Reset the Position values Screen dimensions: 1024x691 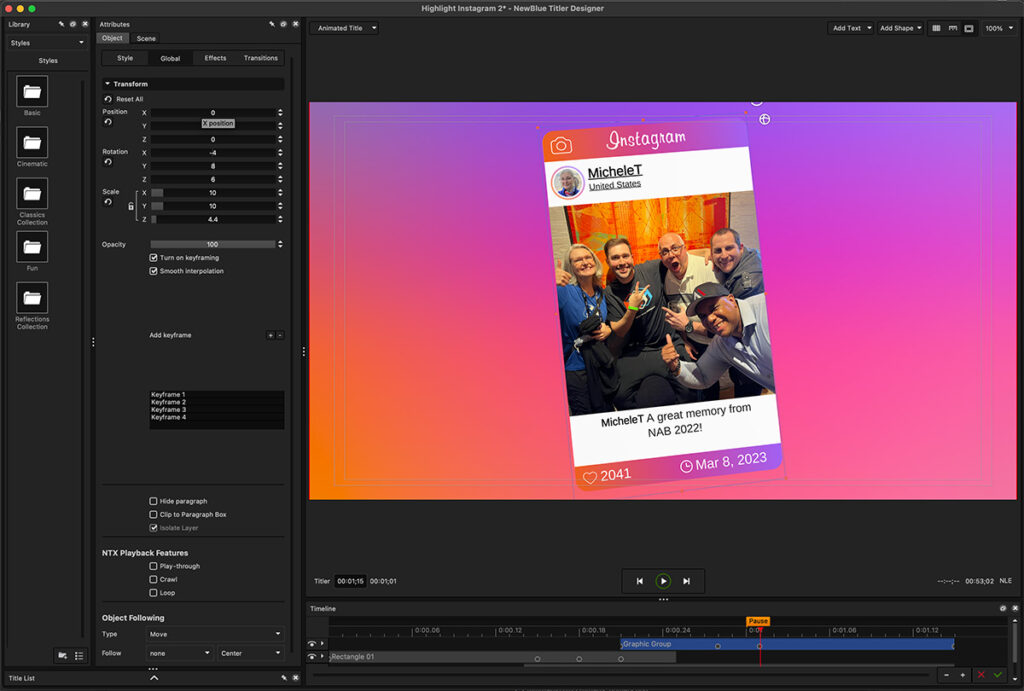point(108,122)
